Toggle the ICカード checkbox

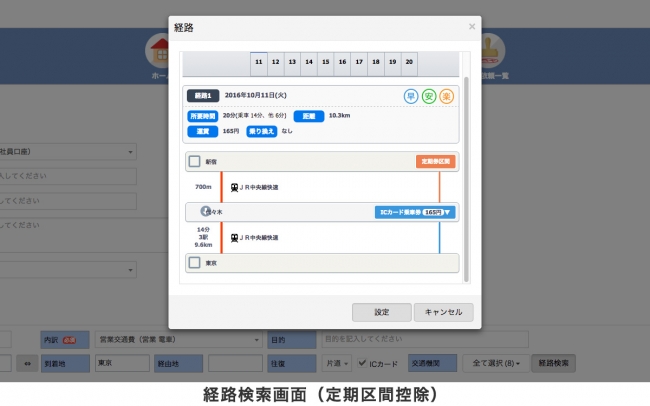coord(362,363)
